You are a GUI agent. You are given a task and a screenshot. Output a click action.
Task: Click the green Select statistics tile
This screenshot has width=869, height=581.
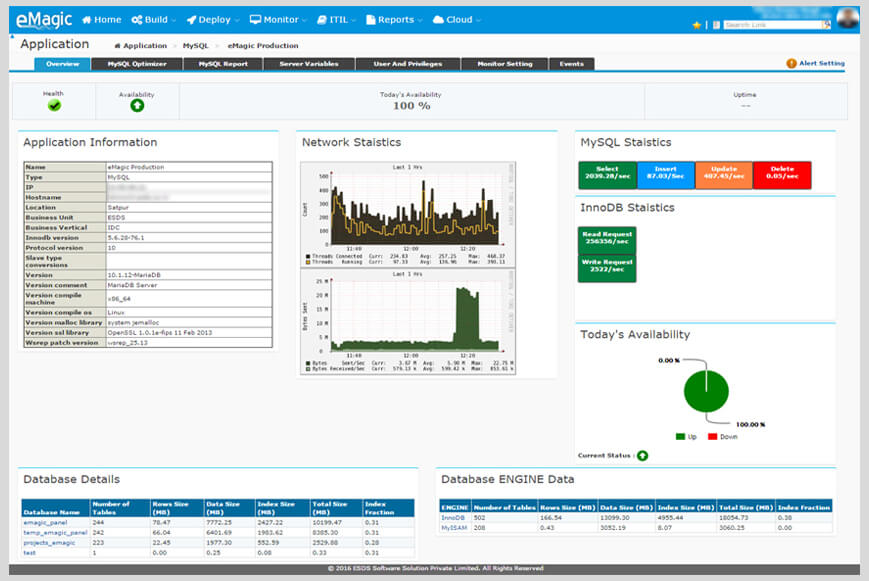point(607,175)
